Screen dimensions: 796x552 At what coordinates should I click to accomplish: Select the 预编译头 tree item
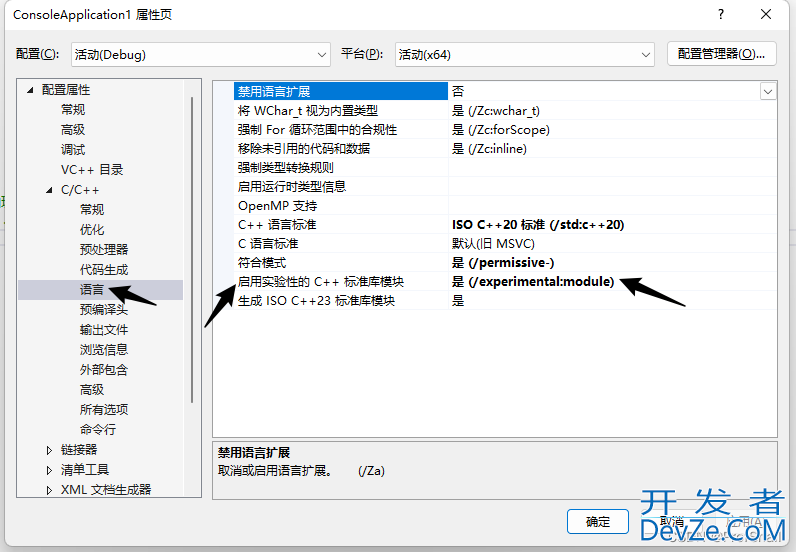click(104, 309)
